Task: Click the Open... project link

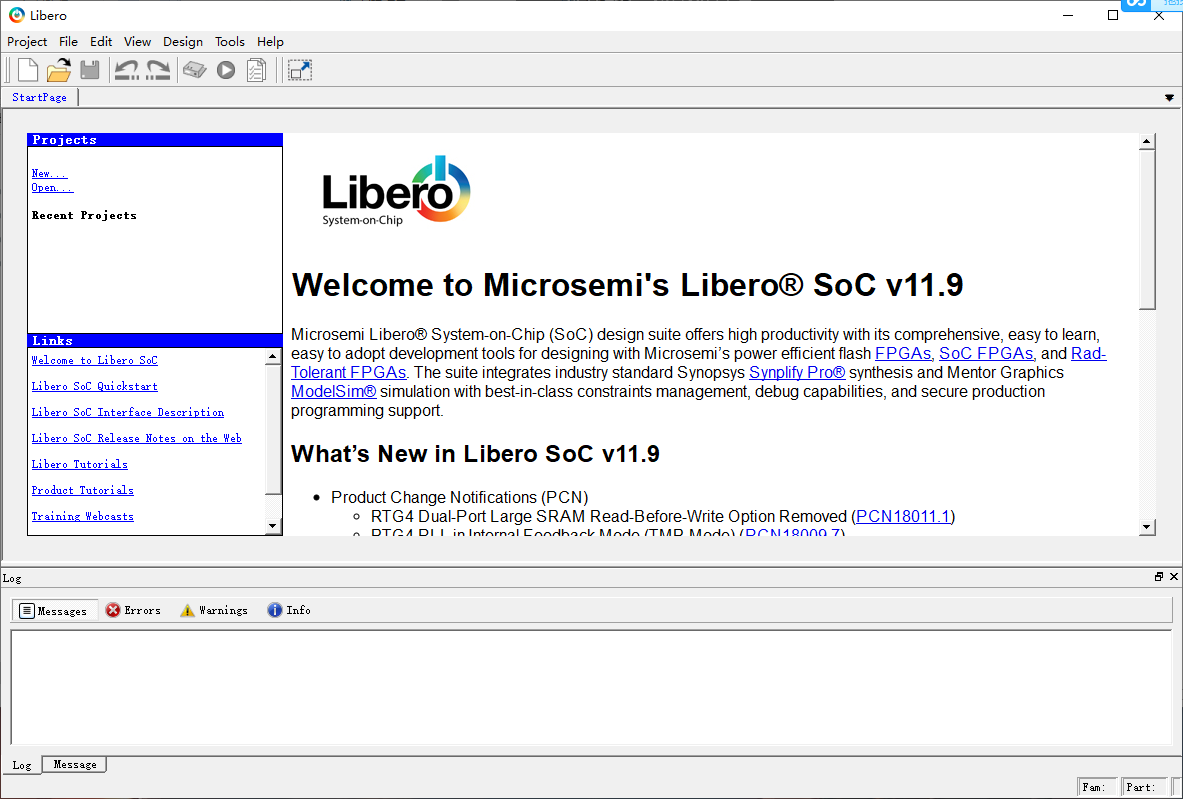Action: (x=52, y=188)
